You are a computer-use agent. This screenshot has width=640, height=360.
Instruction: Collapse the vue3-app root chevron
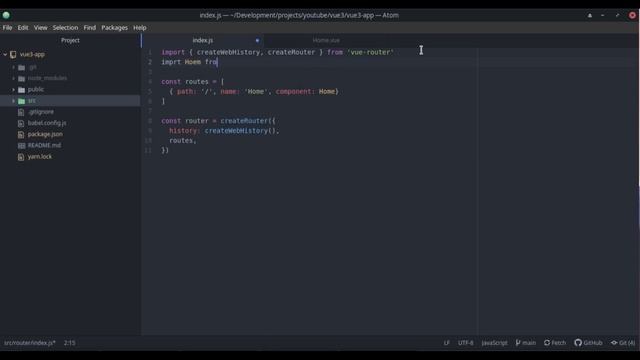pos(5,54)
